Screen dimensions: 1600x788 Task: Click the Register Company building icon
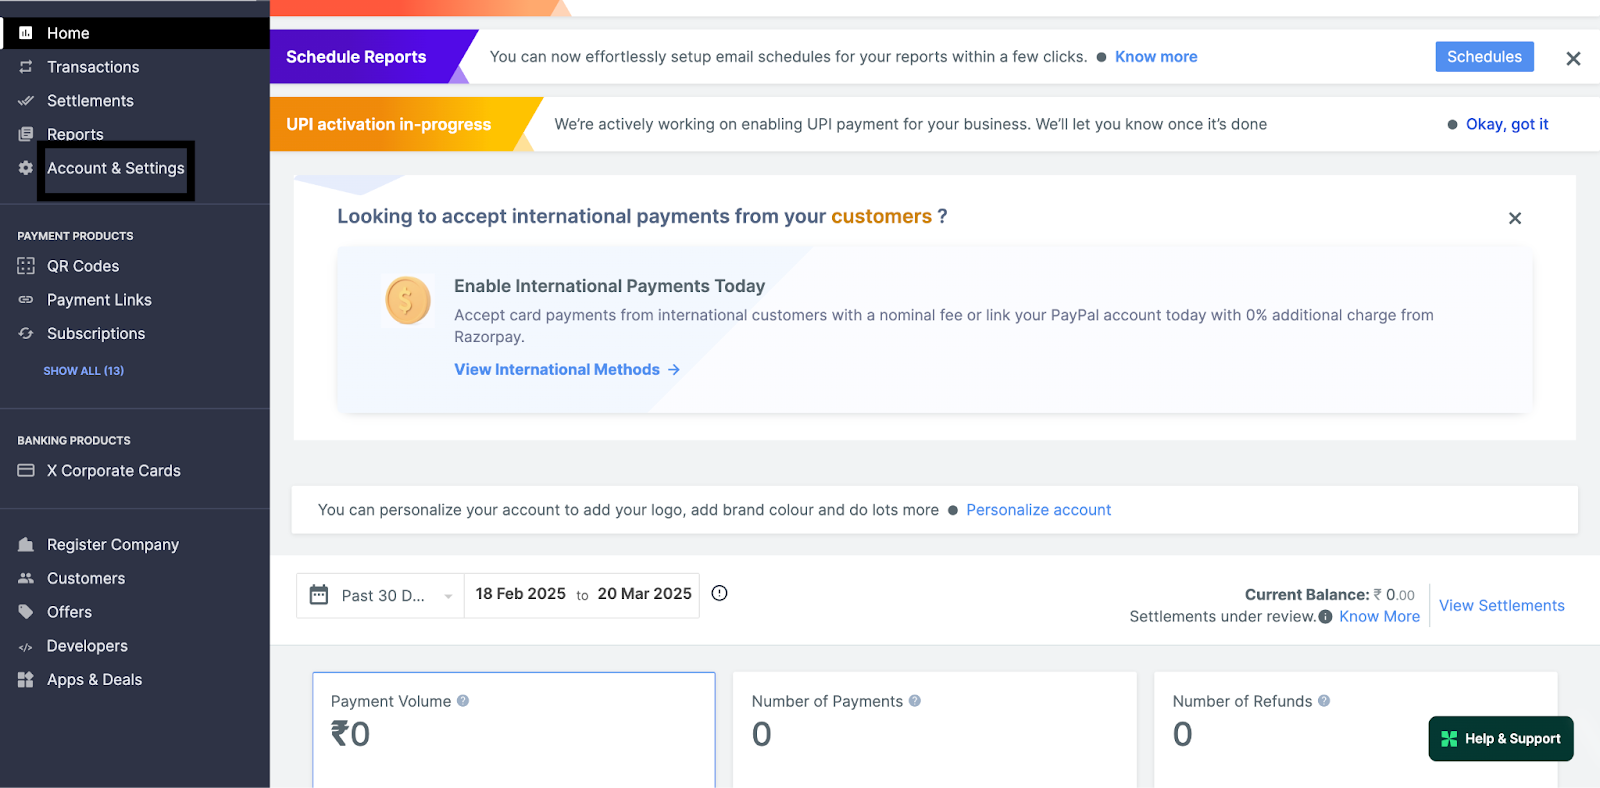pos(26,545)
